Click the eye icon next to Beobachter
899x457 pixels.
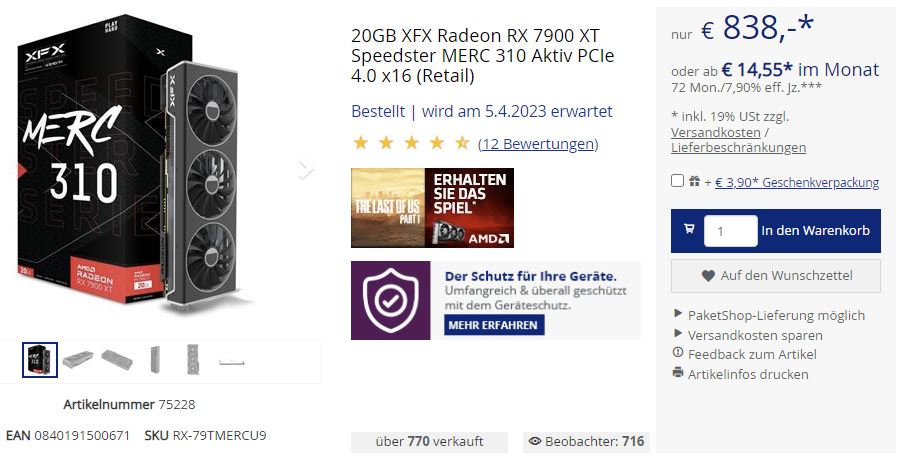coord(535,441)
